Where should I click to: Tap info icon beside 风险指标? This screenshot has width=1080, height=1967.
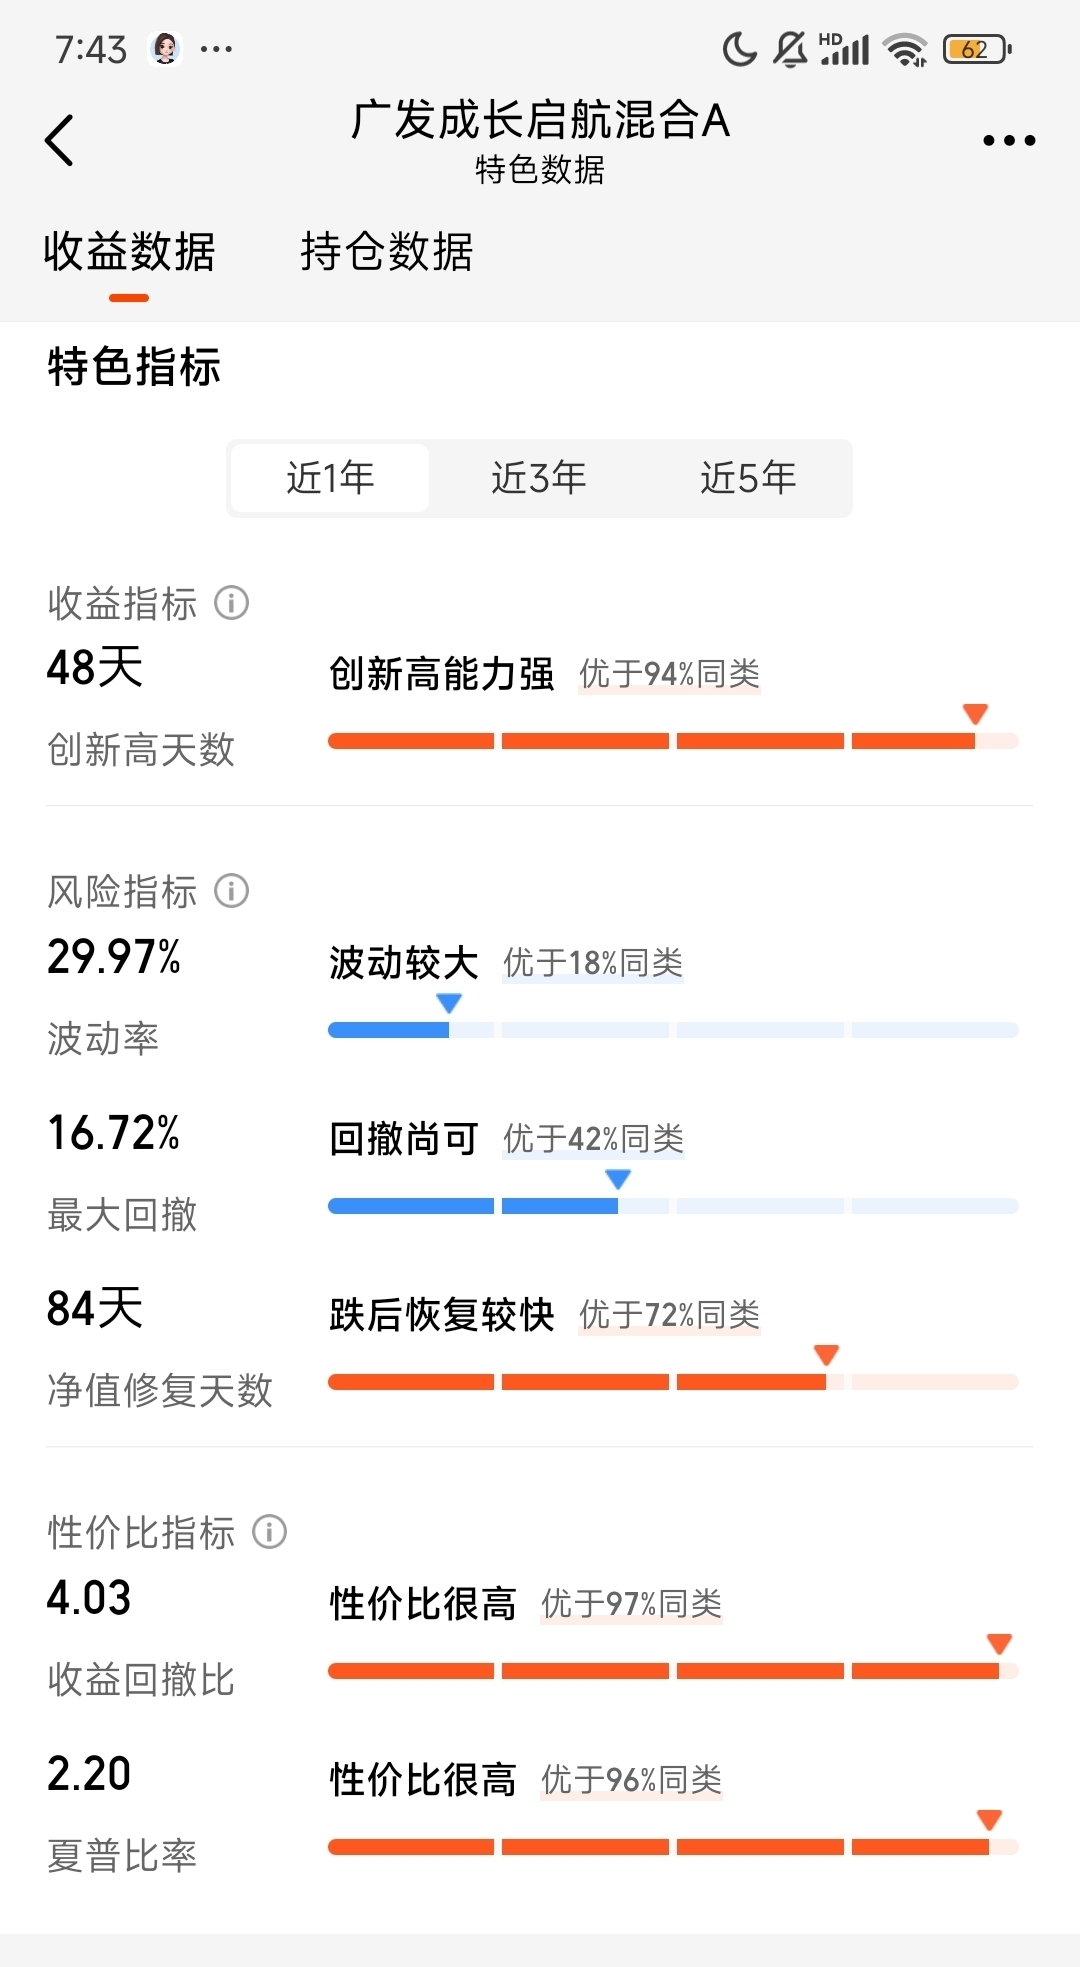click(232, 891)
